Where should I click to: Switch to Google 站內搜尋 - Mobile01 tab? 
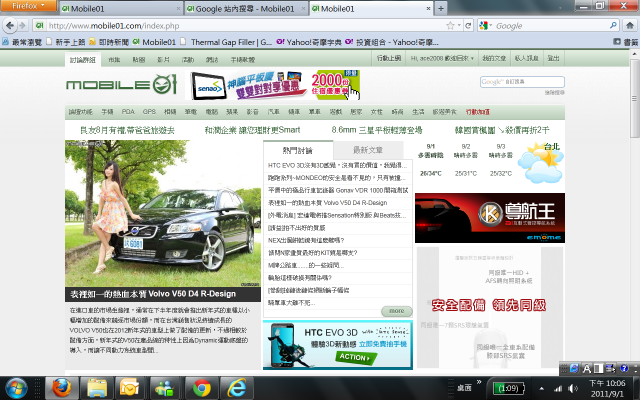246,9
